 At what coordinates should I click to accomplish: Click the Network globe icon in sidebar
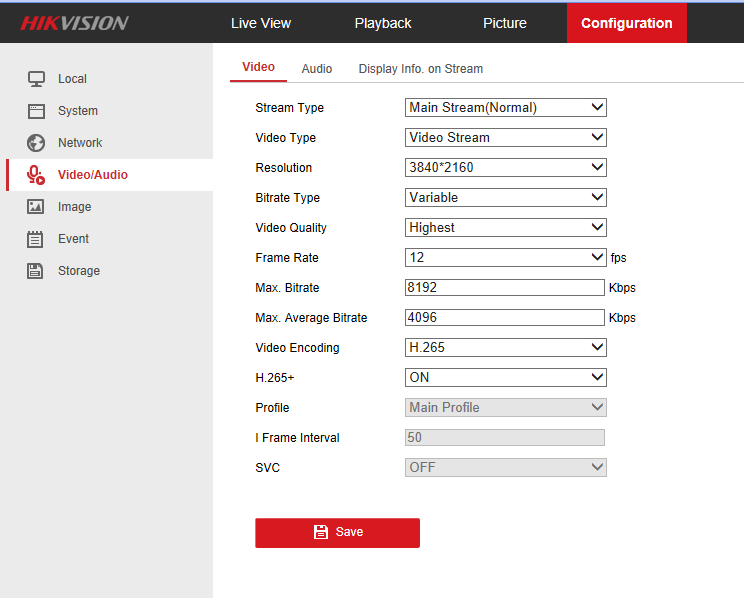point(36,143)
